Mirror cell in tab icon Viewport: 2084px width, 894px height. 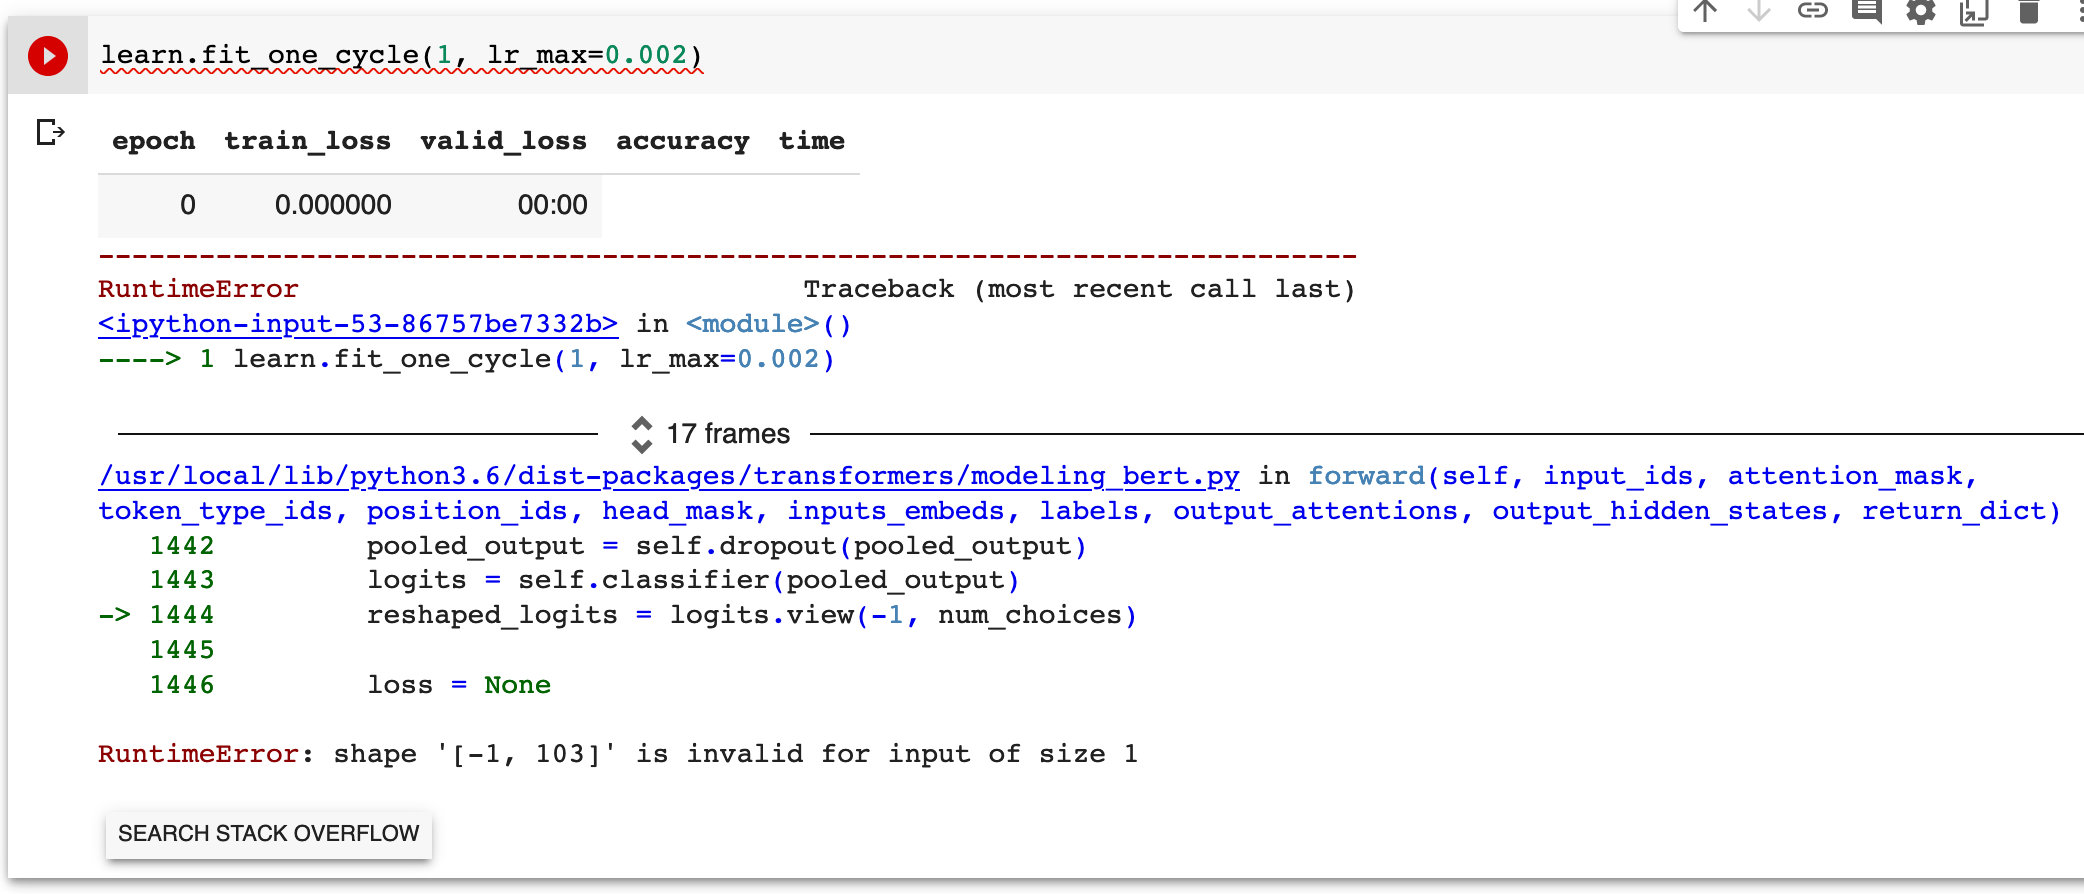(x=1974, y=12)
